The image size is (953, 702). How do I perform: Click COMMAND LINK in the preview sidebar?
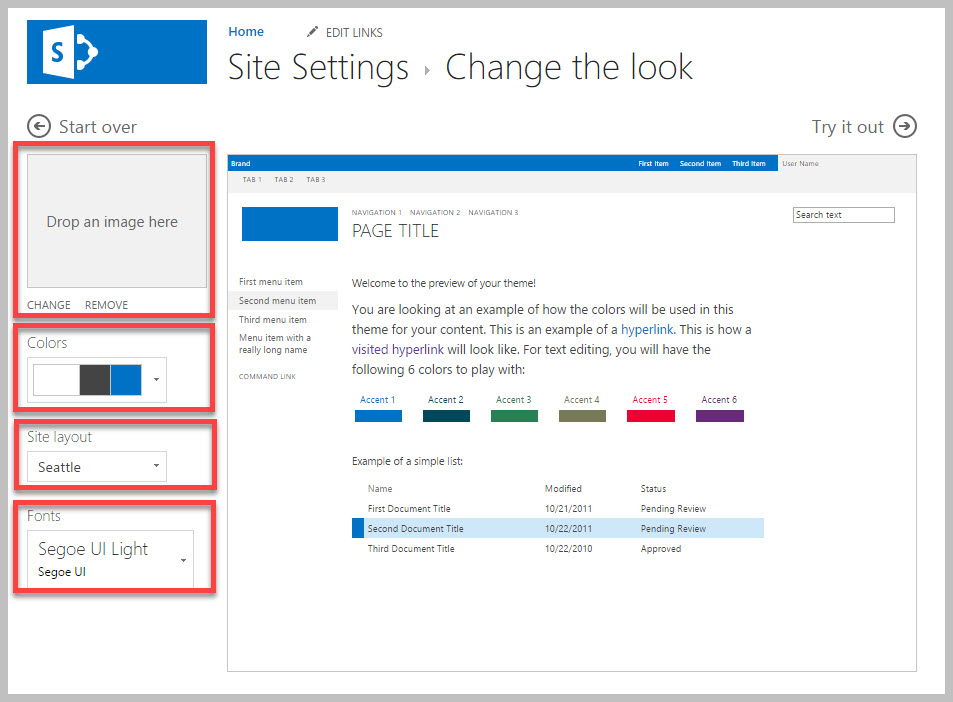click(x=270, y=376)
